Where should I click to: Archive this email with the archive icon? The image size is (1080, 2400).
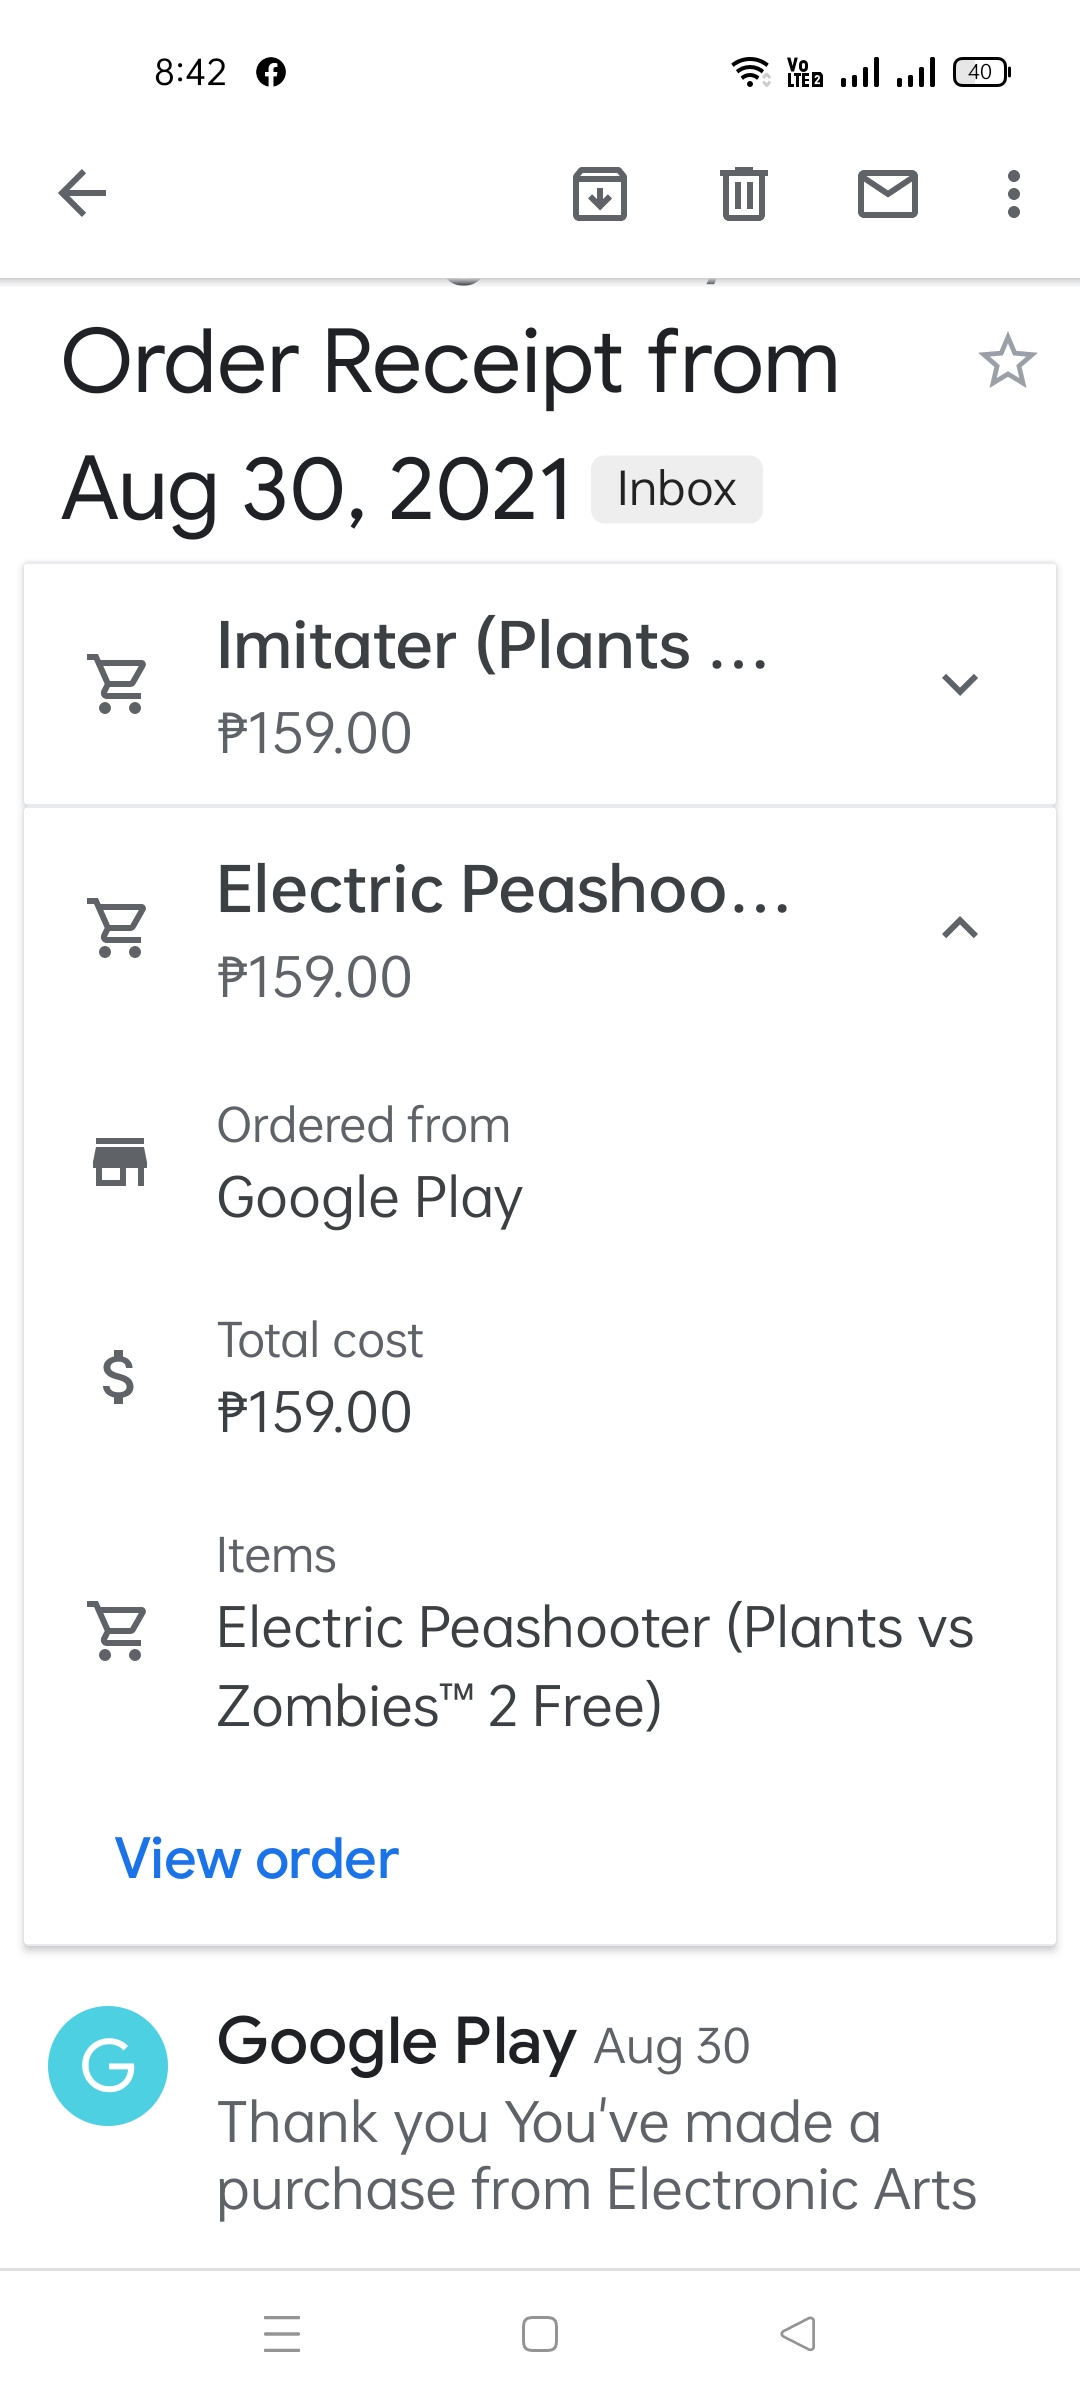pyautogui.click(x=599, y=193)
